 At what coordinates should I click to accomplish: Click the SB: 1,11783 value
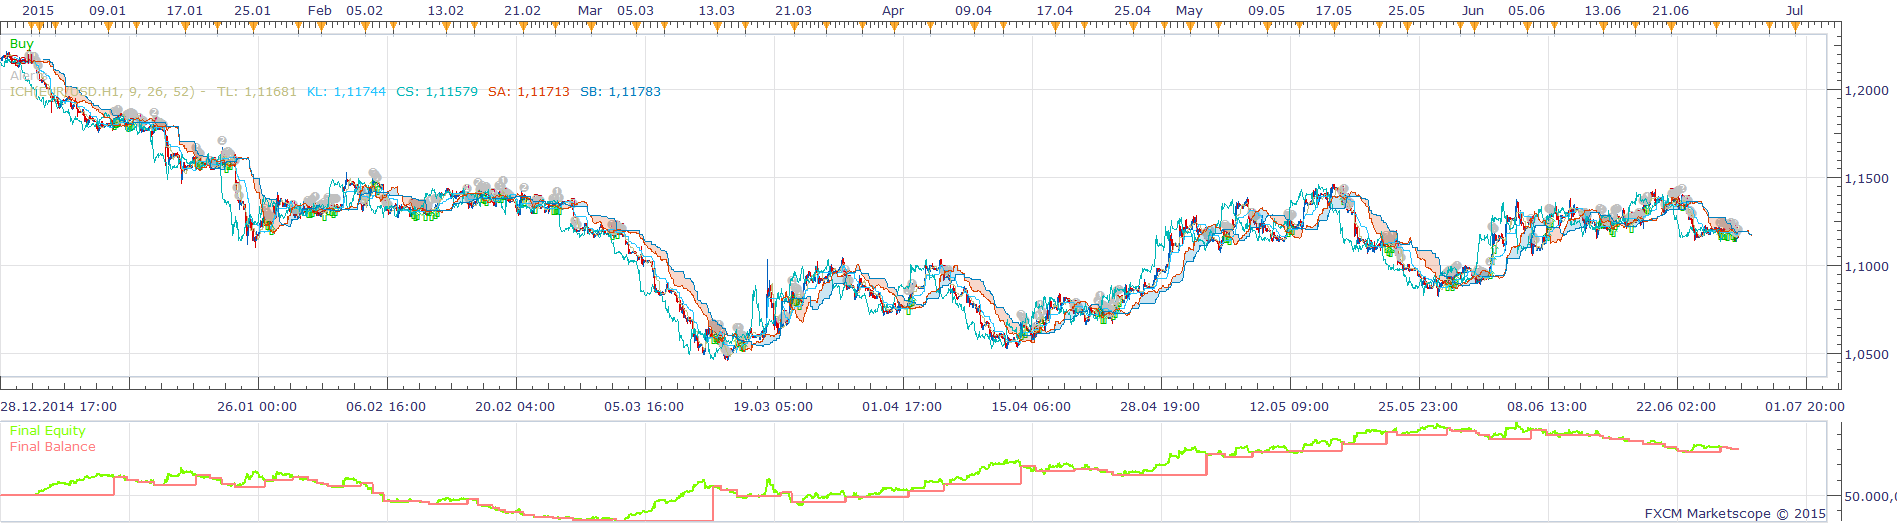coord(620,92)
